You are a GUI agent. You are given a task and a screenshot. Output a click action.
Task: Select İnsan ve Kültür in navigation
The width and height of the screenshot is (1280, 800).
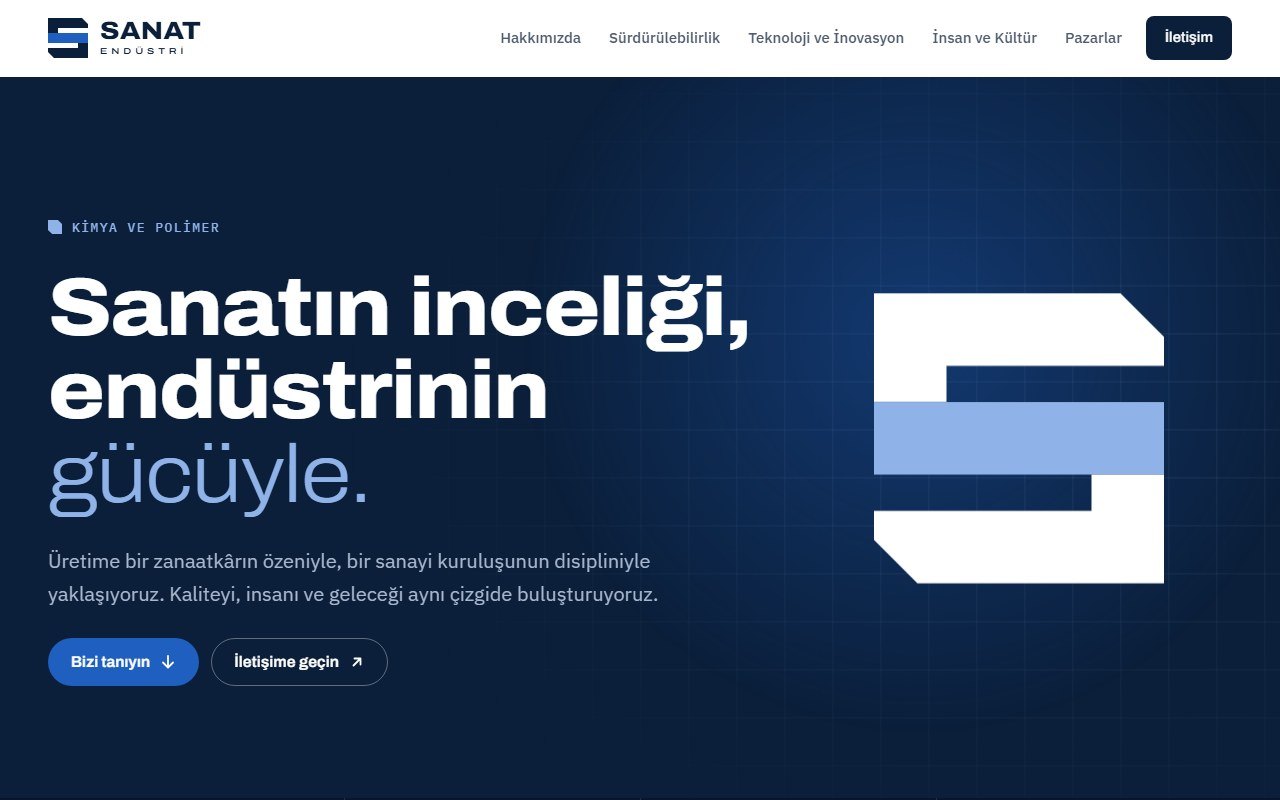click(984, 38)
